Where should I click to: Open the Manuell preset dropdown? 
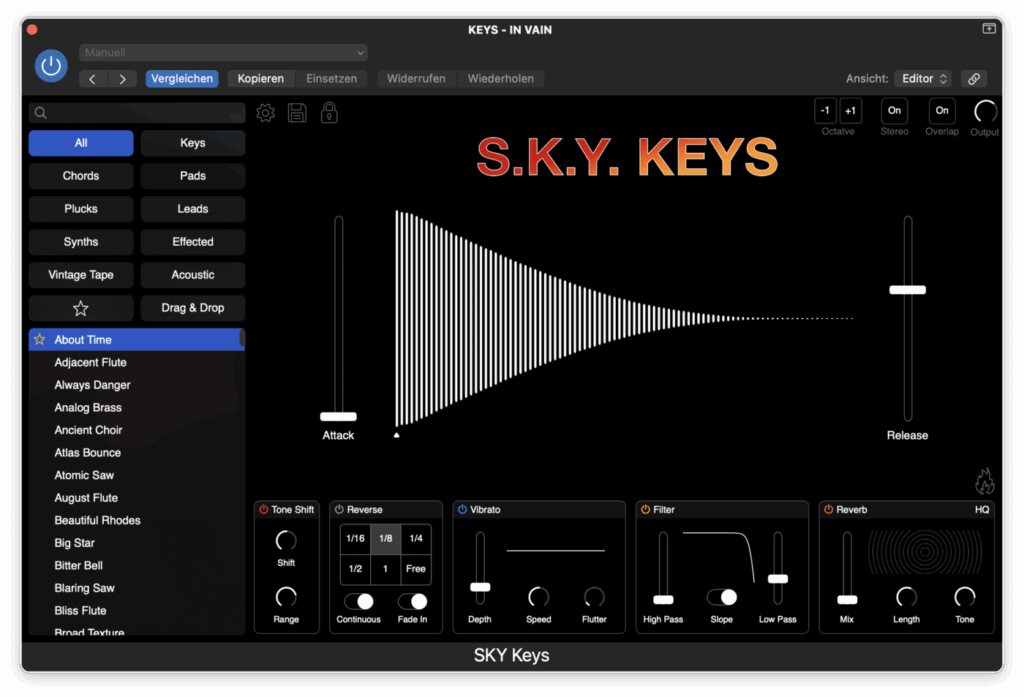(223, 52)
